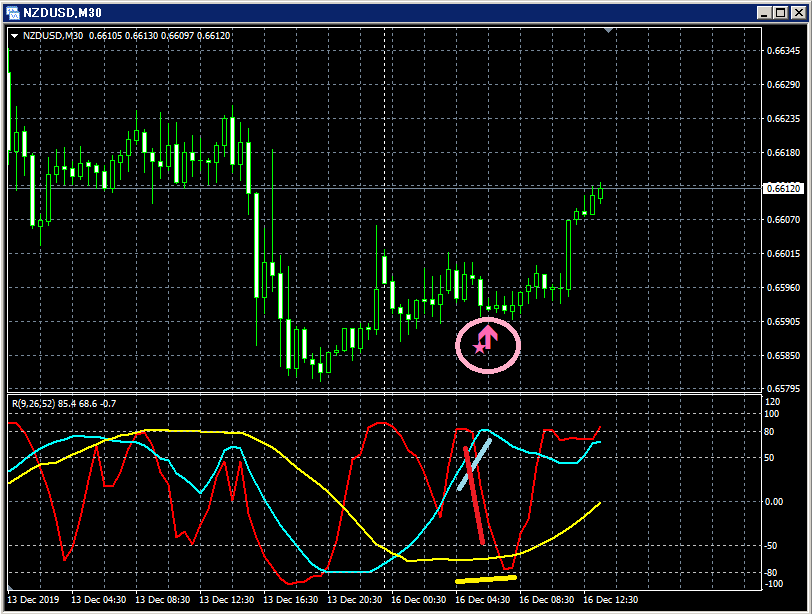Screen dimensions: 812x614
Task: Click the 16 Dec 12:30 time label
Action: coord(611,600)
